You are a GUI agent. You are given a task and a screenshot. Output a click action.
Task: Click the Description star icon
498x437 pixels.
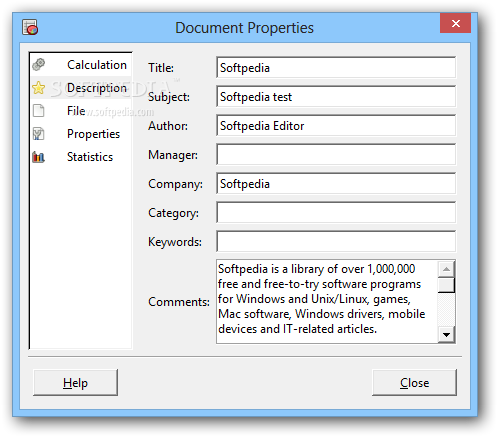click(39, 88)
